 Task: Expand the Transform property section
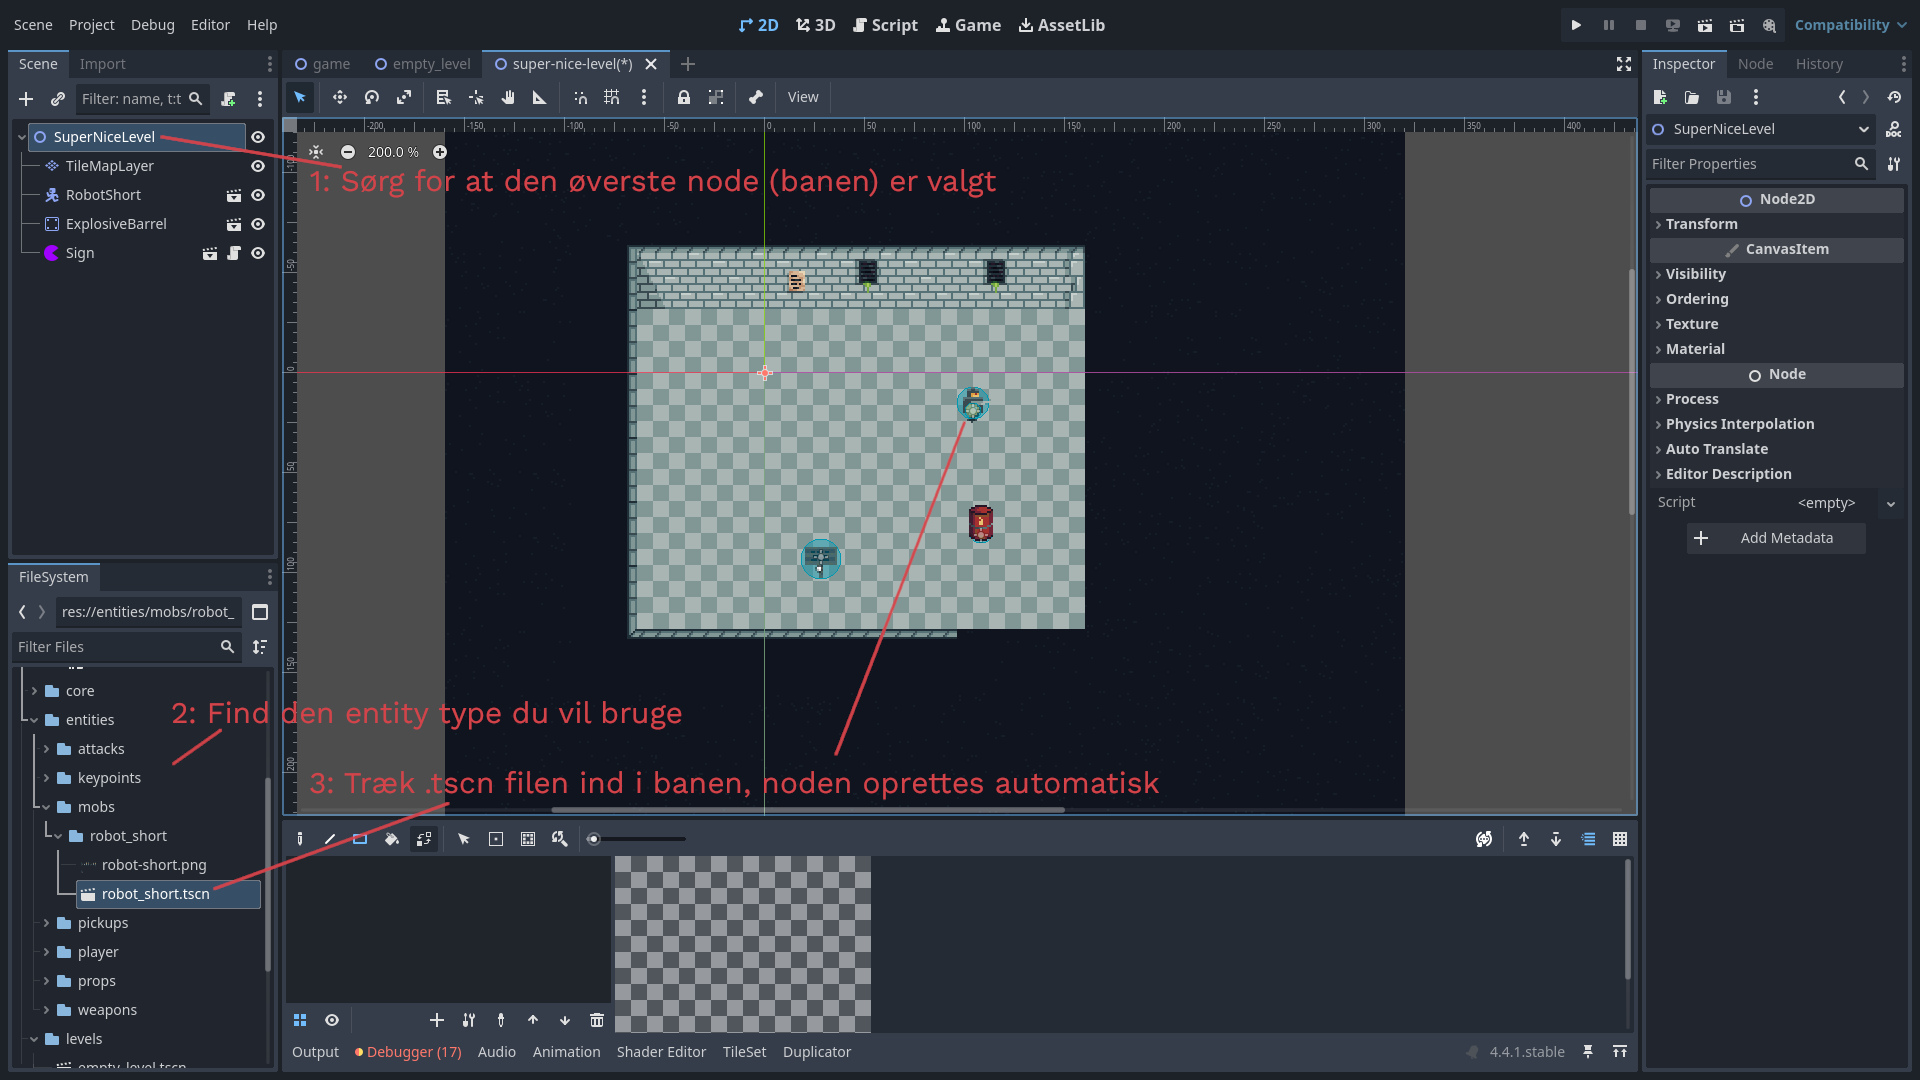point(1701,224)
